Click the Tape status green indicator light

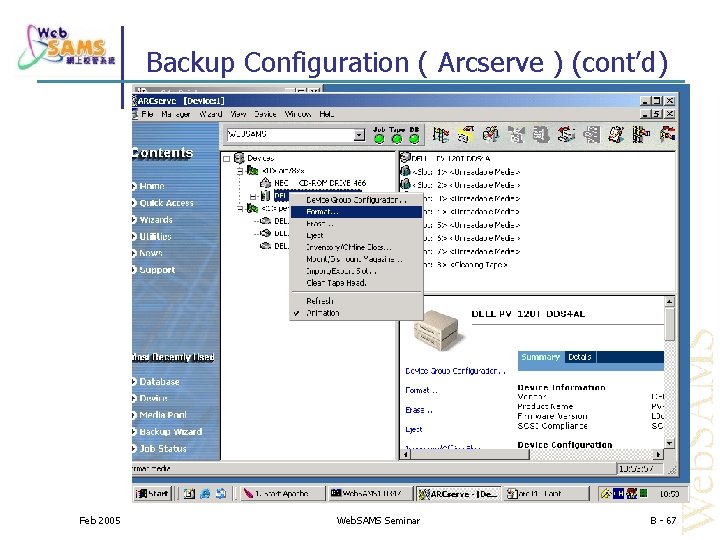pos(397,139)
